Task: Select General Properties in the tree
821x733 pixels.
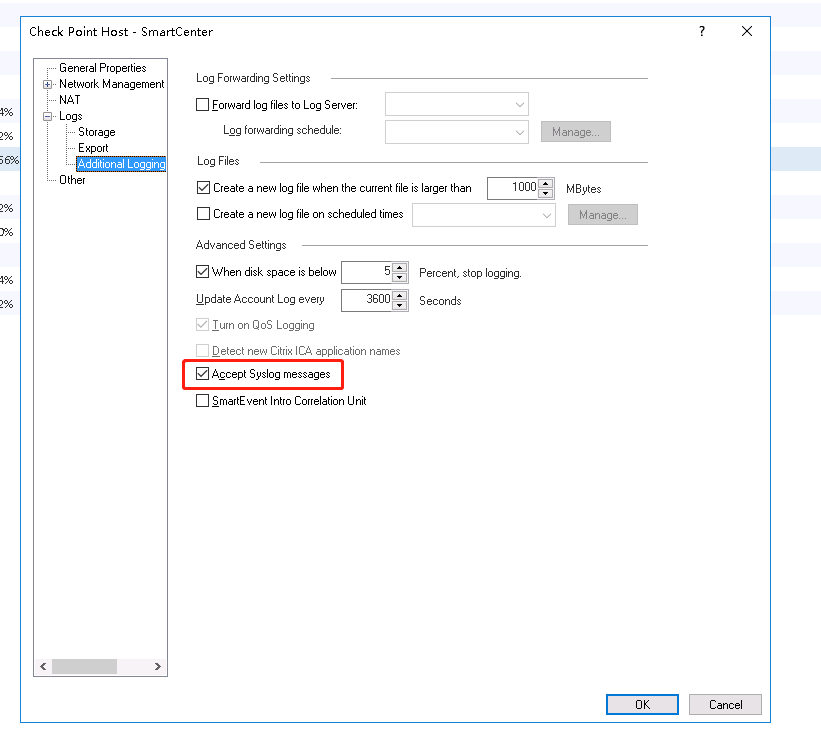Action: click(103, 68)
